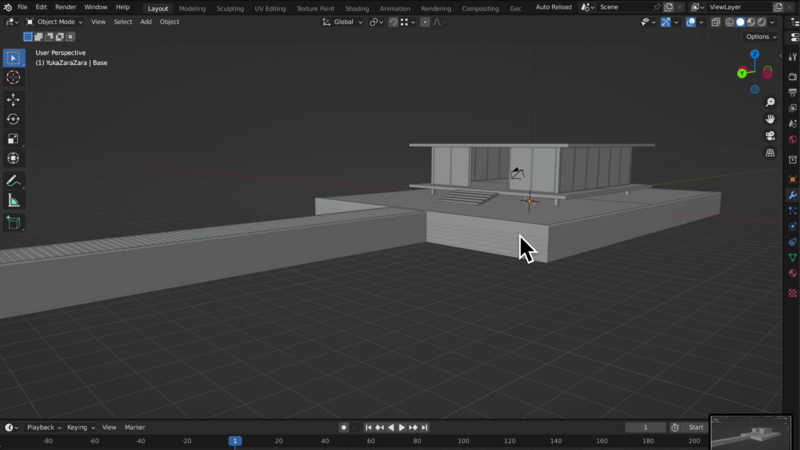Open the Playback dropdown in timeline
This screenshot has height=450, width=800.
coord(44,428)
